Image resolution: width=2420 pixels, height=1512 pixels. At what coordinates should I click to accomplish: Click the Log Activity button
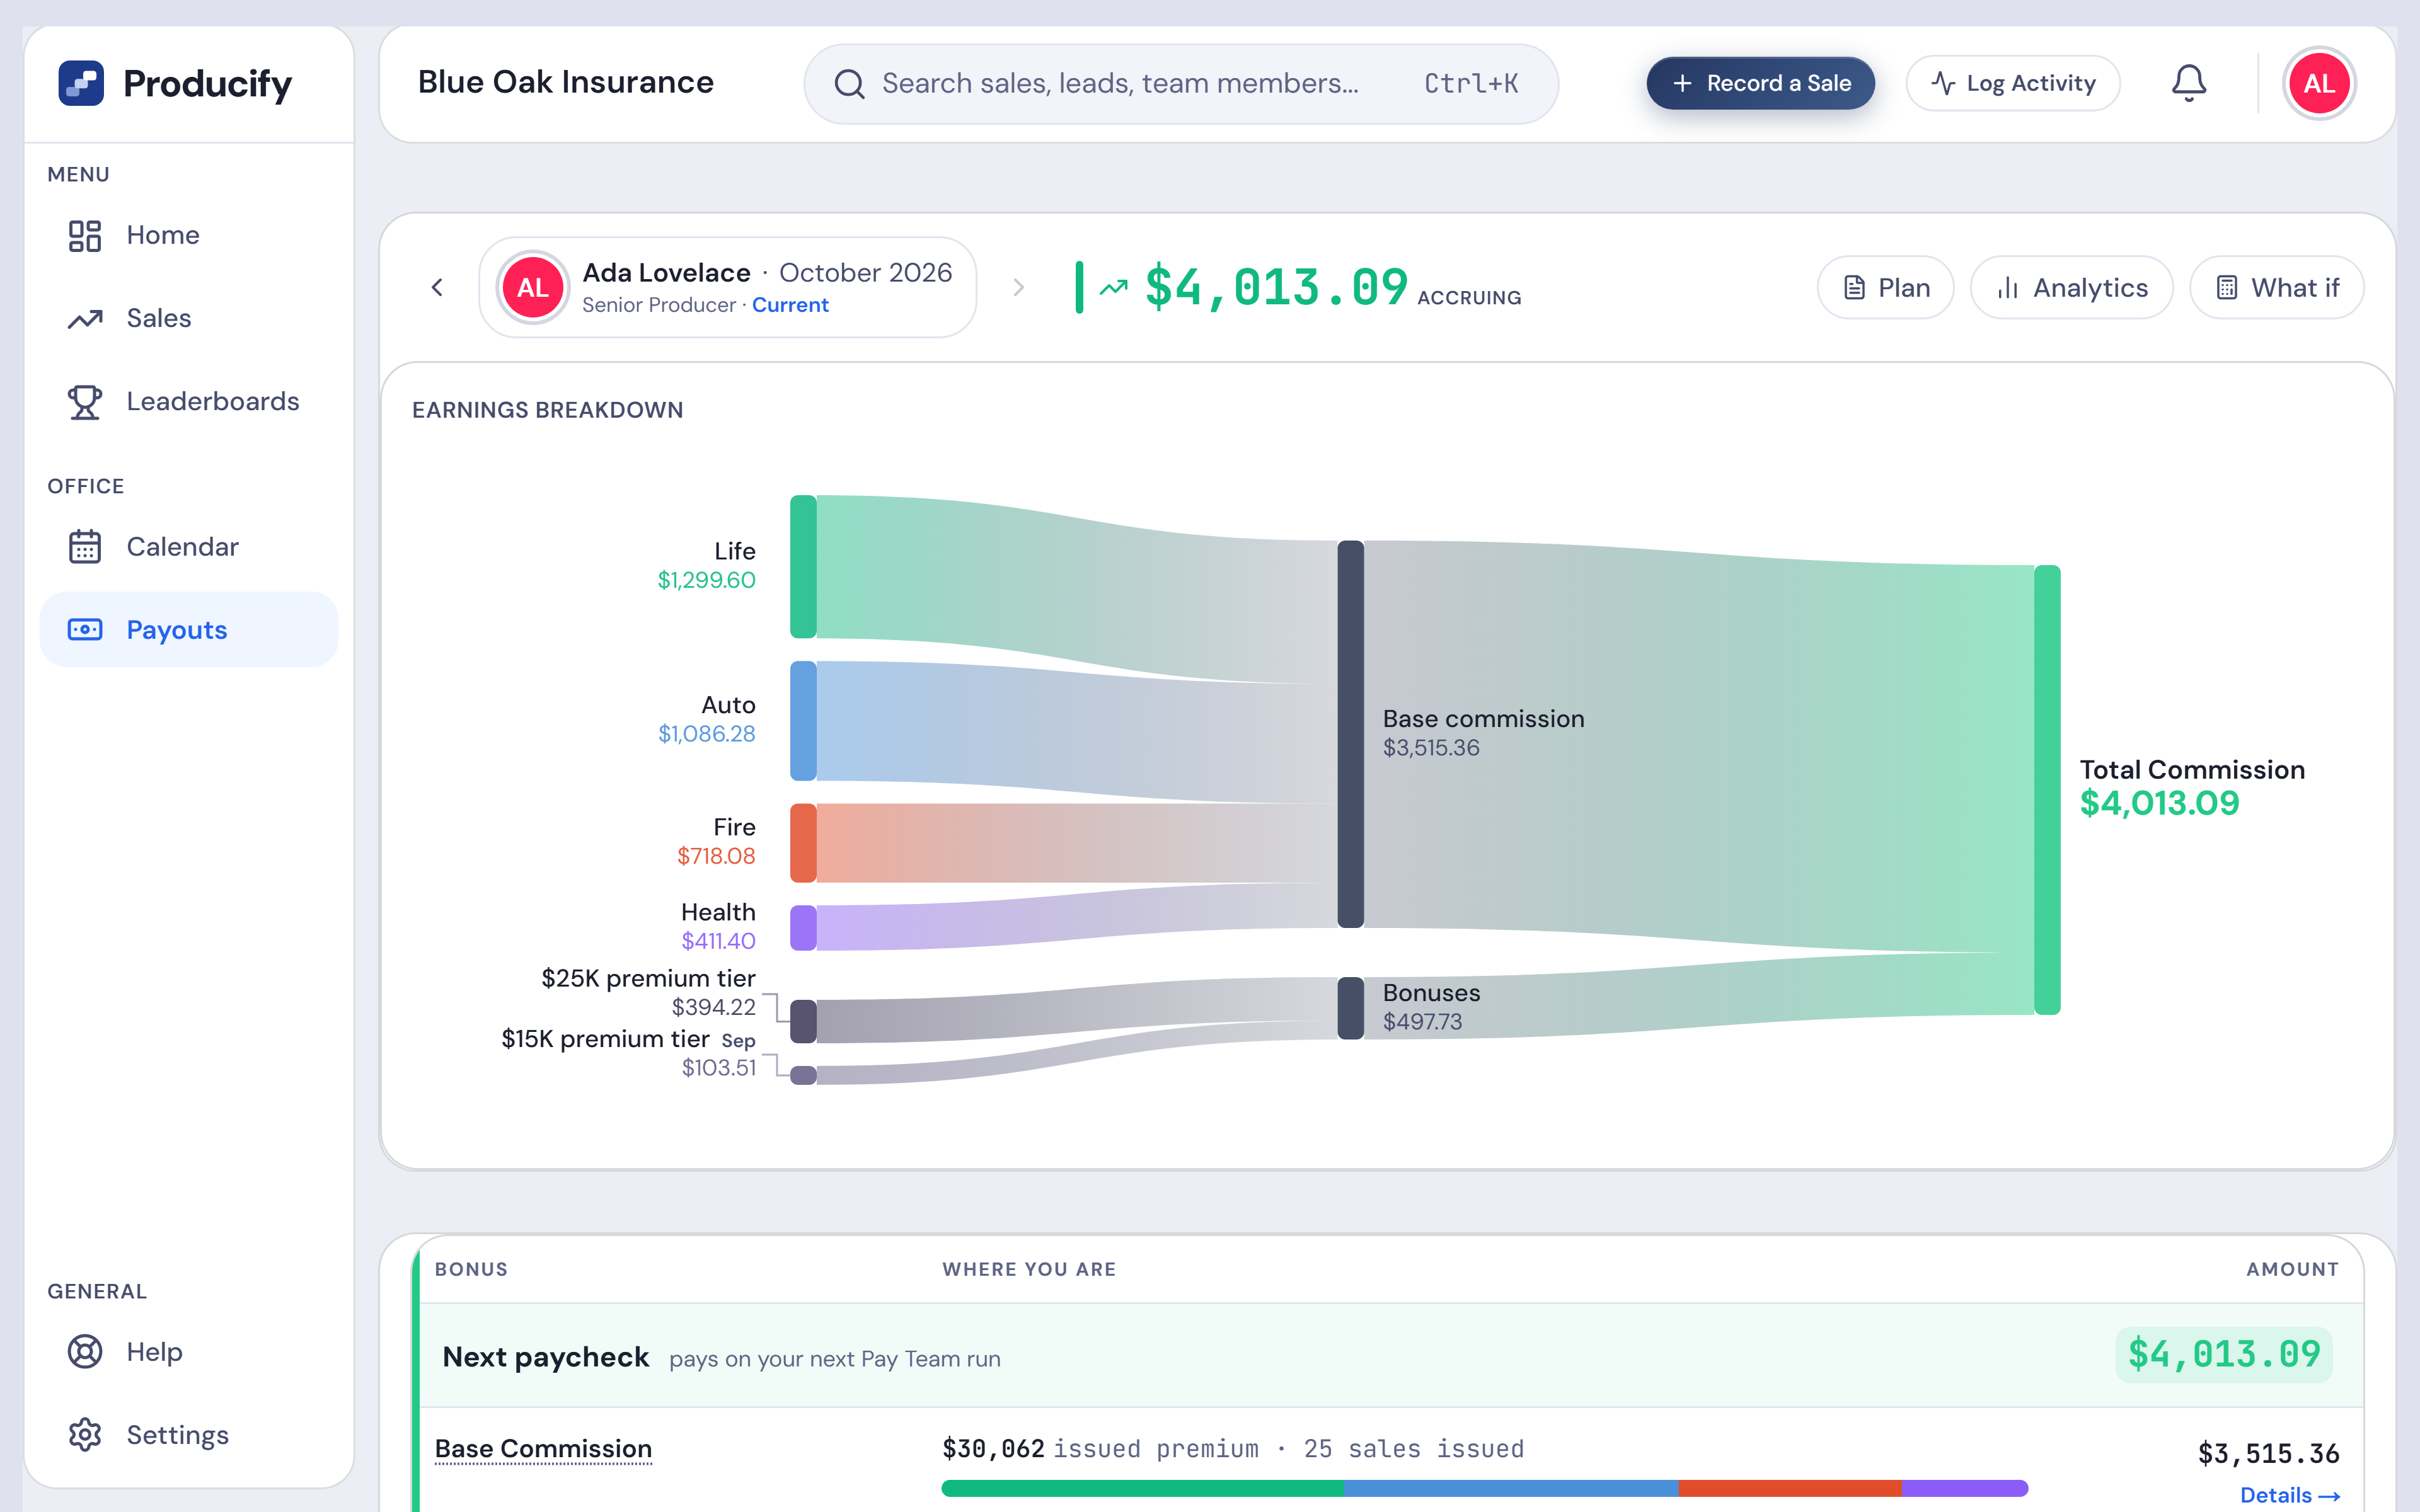(2012, 83)
